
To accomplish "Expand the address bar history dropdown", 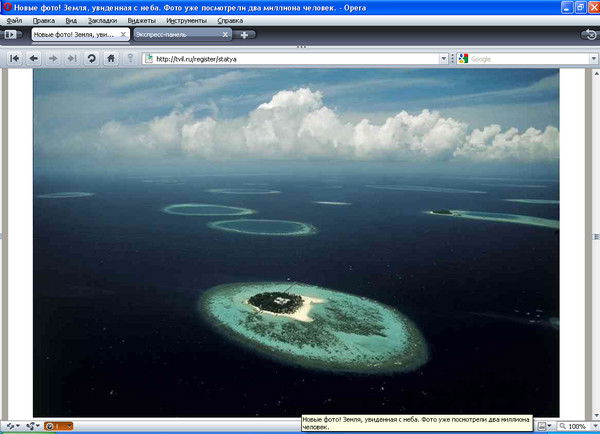I will pyautogui.click(x=444, y=59).
